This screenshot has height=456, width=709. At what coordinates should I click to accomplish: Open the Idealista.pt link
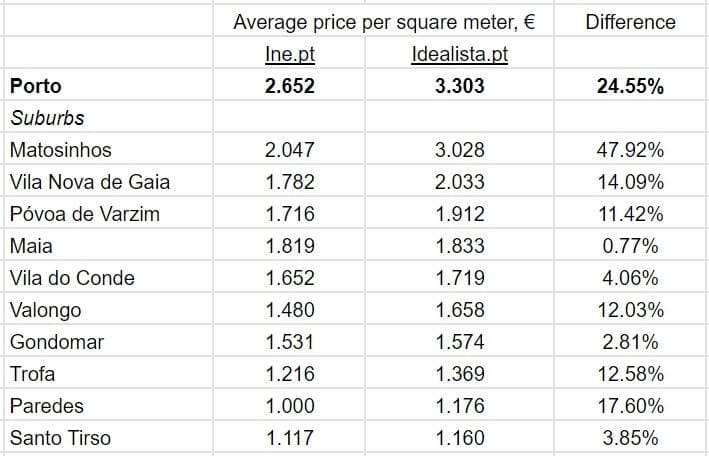pyautogui.click(x=459, y=54)
